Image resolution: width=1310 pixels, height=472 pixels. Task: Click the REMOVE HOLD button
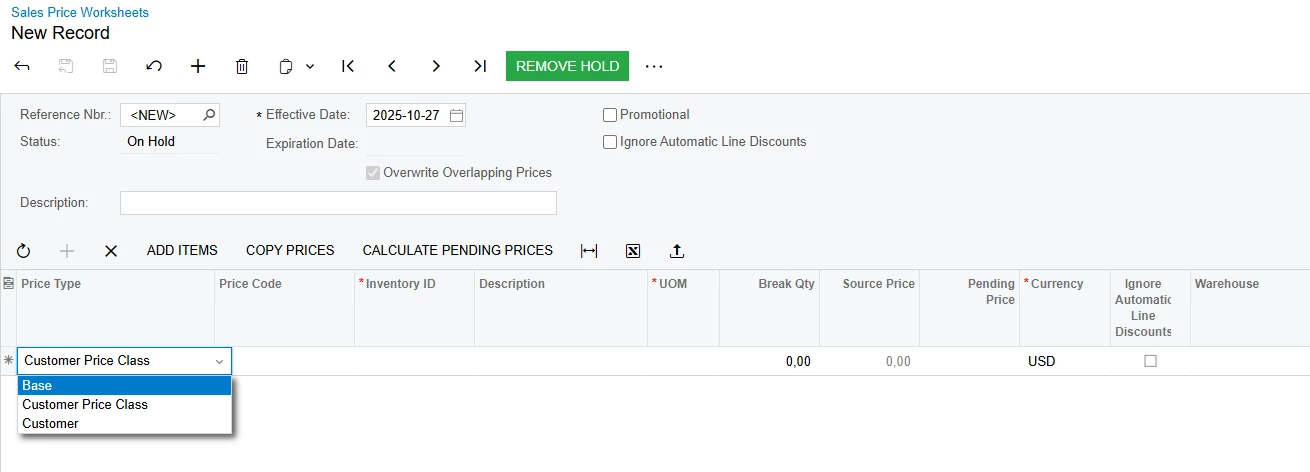click(x=567, y=66)
